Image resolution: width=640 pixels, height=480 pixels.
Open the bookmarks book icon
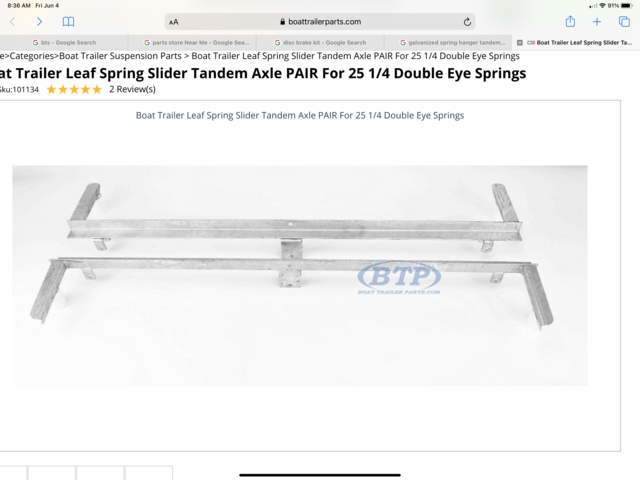68,22
